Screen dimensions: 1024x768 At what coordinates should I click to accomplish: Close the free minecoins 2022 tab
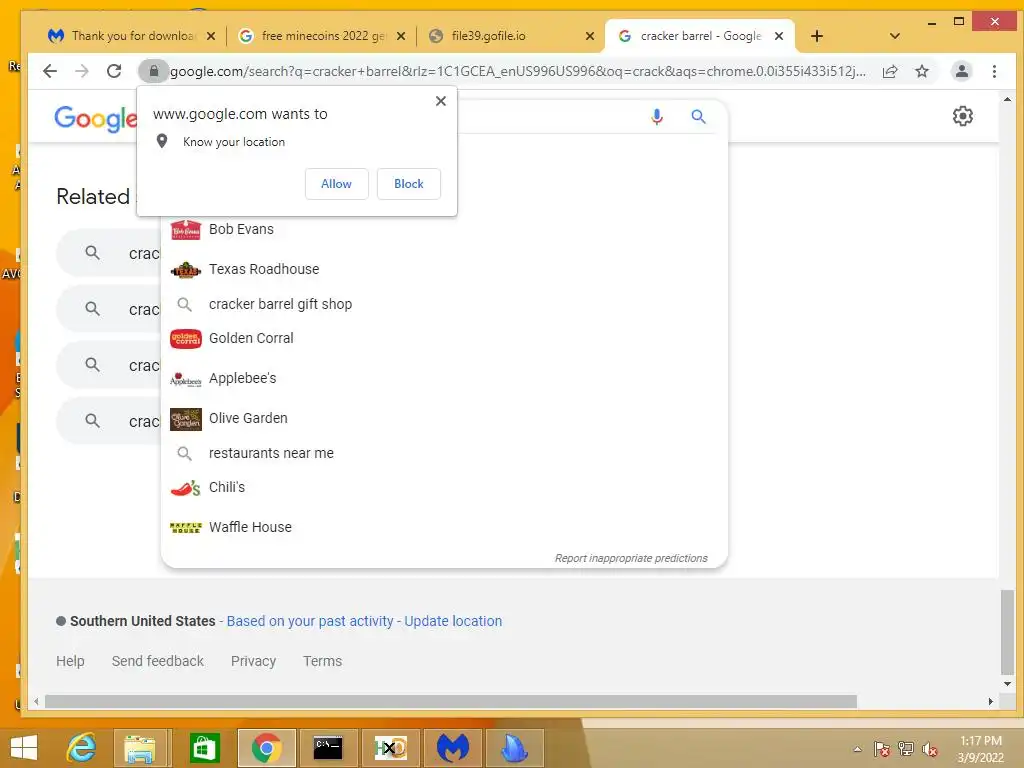pos(401,36)
